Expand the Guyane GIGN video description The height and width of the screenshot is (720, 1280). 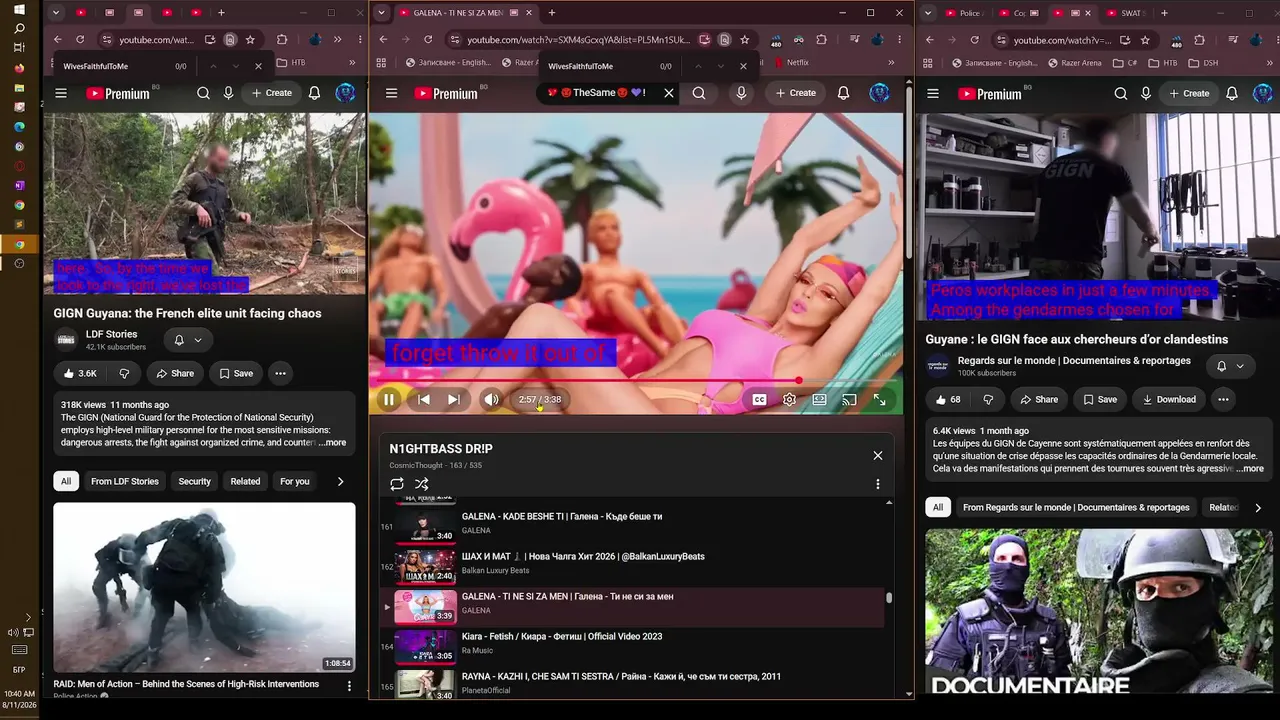(1250, 468)
